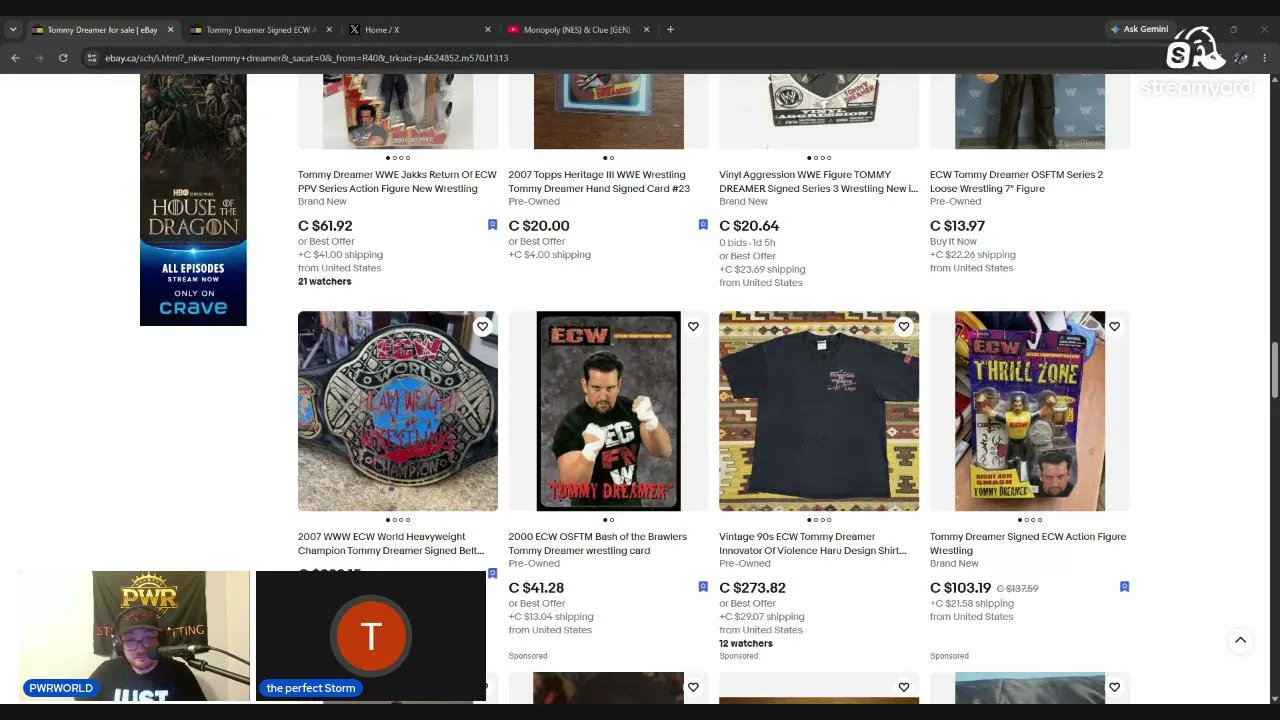1280x720 pixels.
Task: Switch to the Home / X tab
Action: tap(420, 30)
